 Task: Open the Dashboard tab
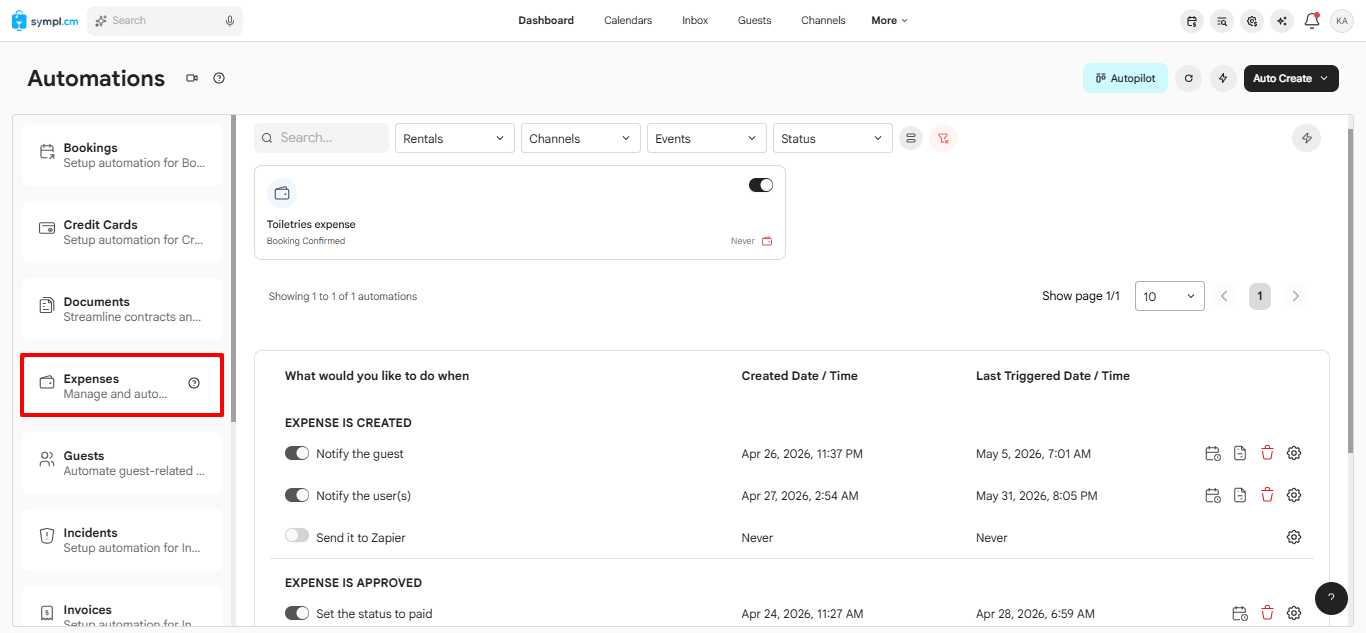[546, 20]
